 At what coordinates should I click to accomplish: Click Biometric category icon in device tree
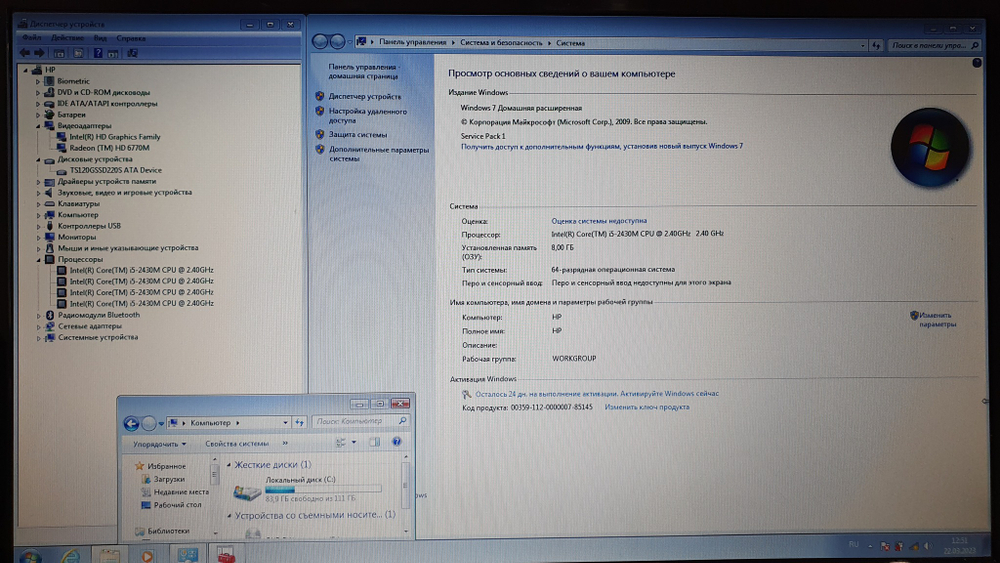(50, 81)
